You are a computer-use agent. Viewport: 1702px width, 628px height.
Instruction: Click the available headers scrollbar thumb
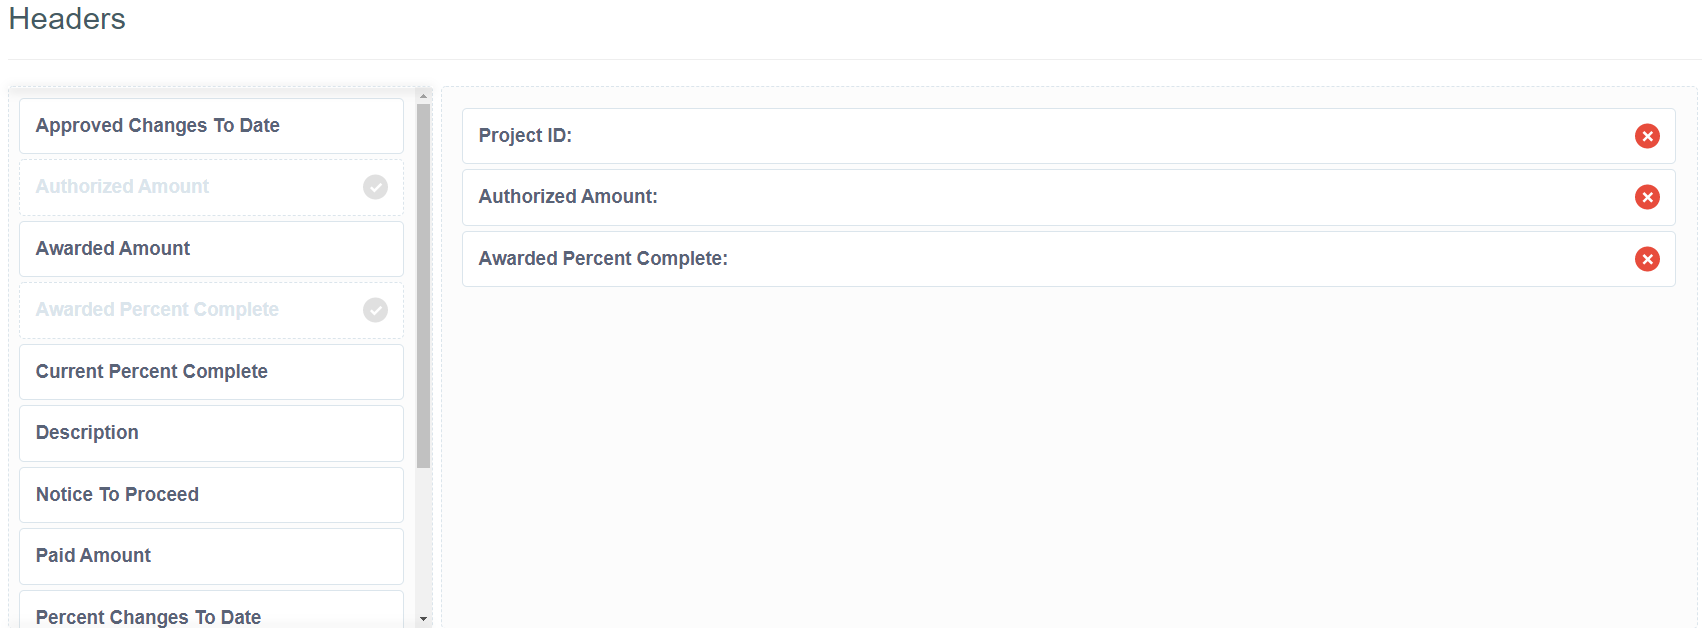coord(423,285)
